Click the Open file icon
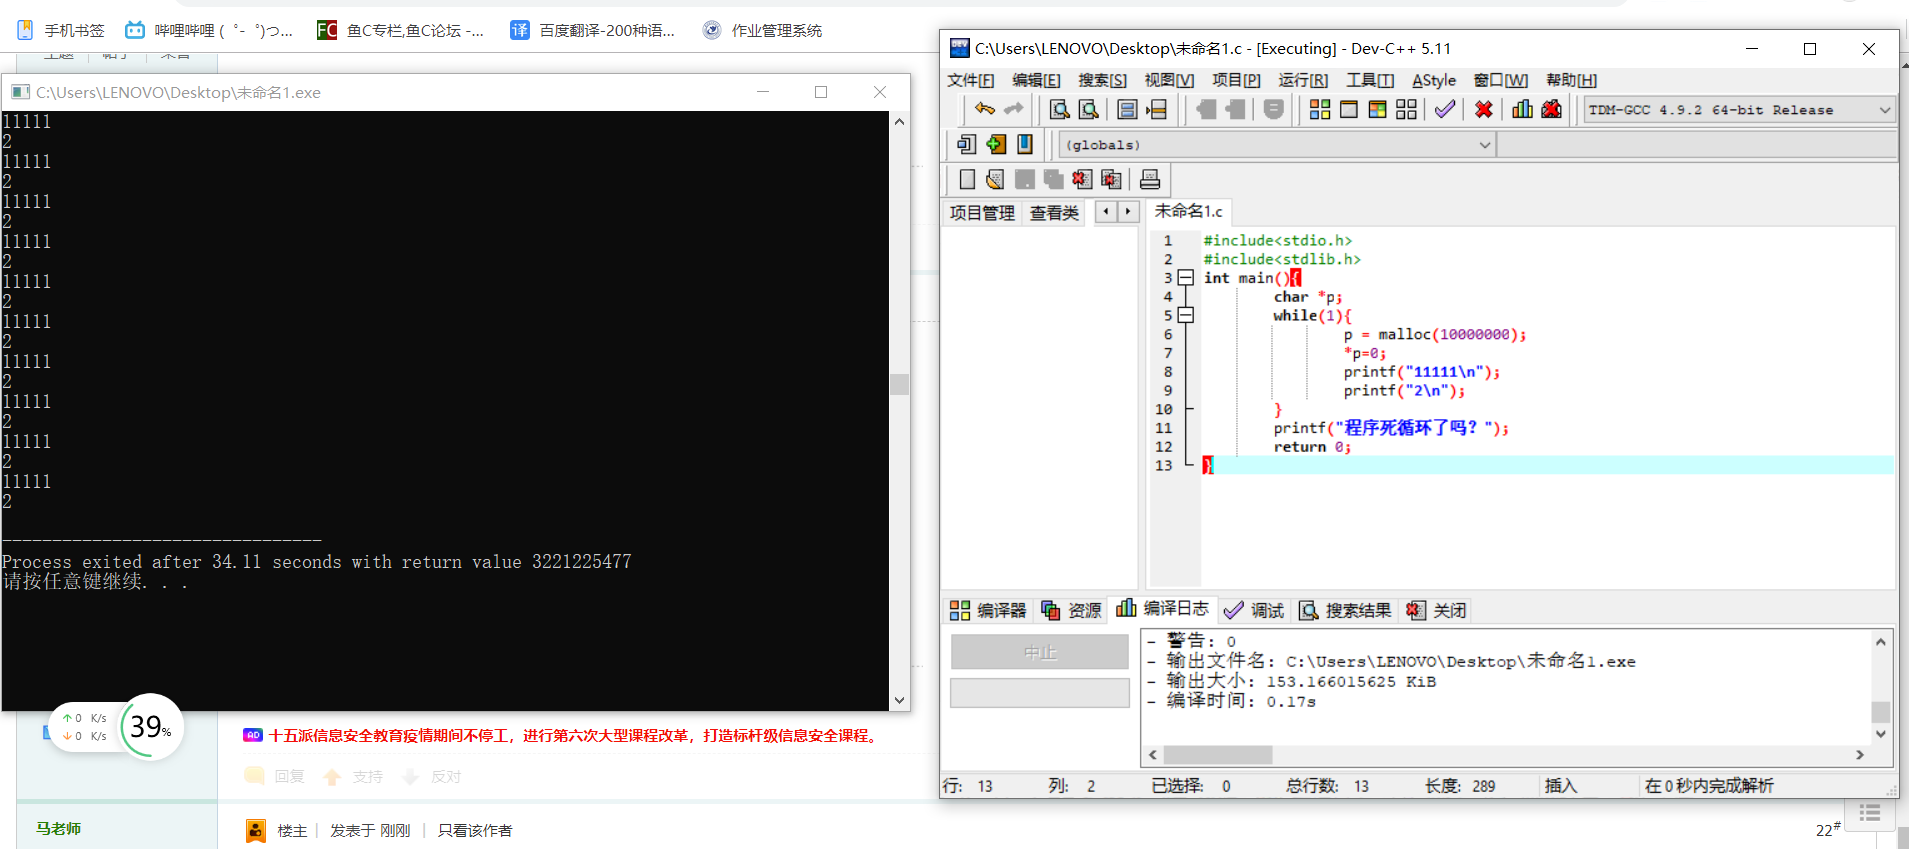 coord(995,179)
